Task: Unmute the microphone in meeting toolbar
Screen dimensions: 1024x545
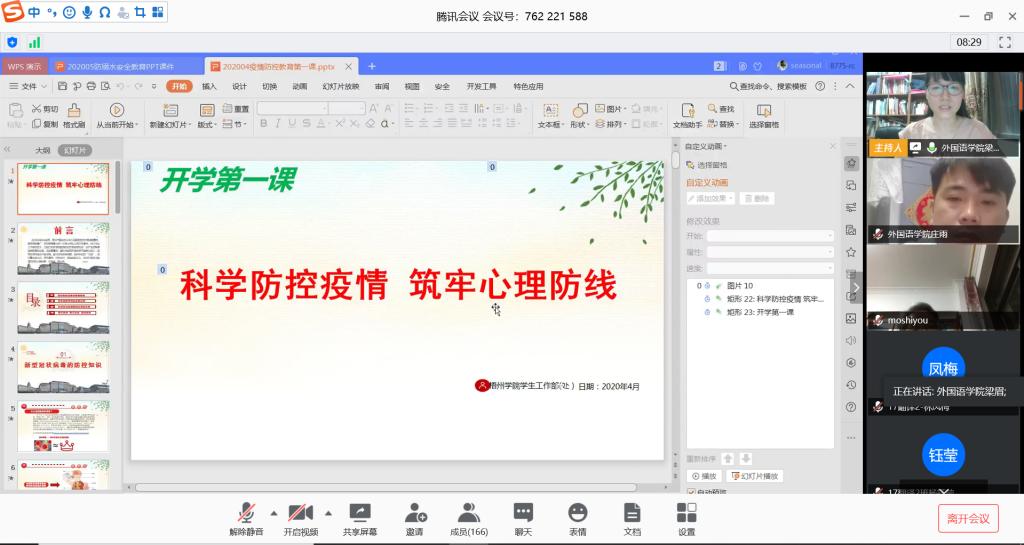Action: (x=246, y=519)
